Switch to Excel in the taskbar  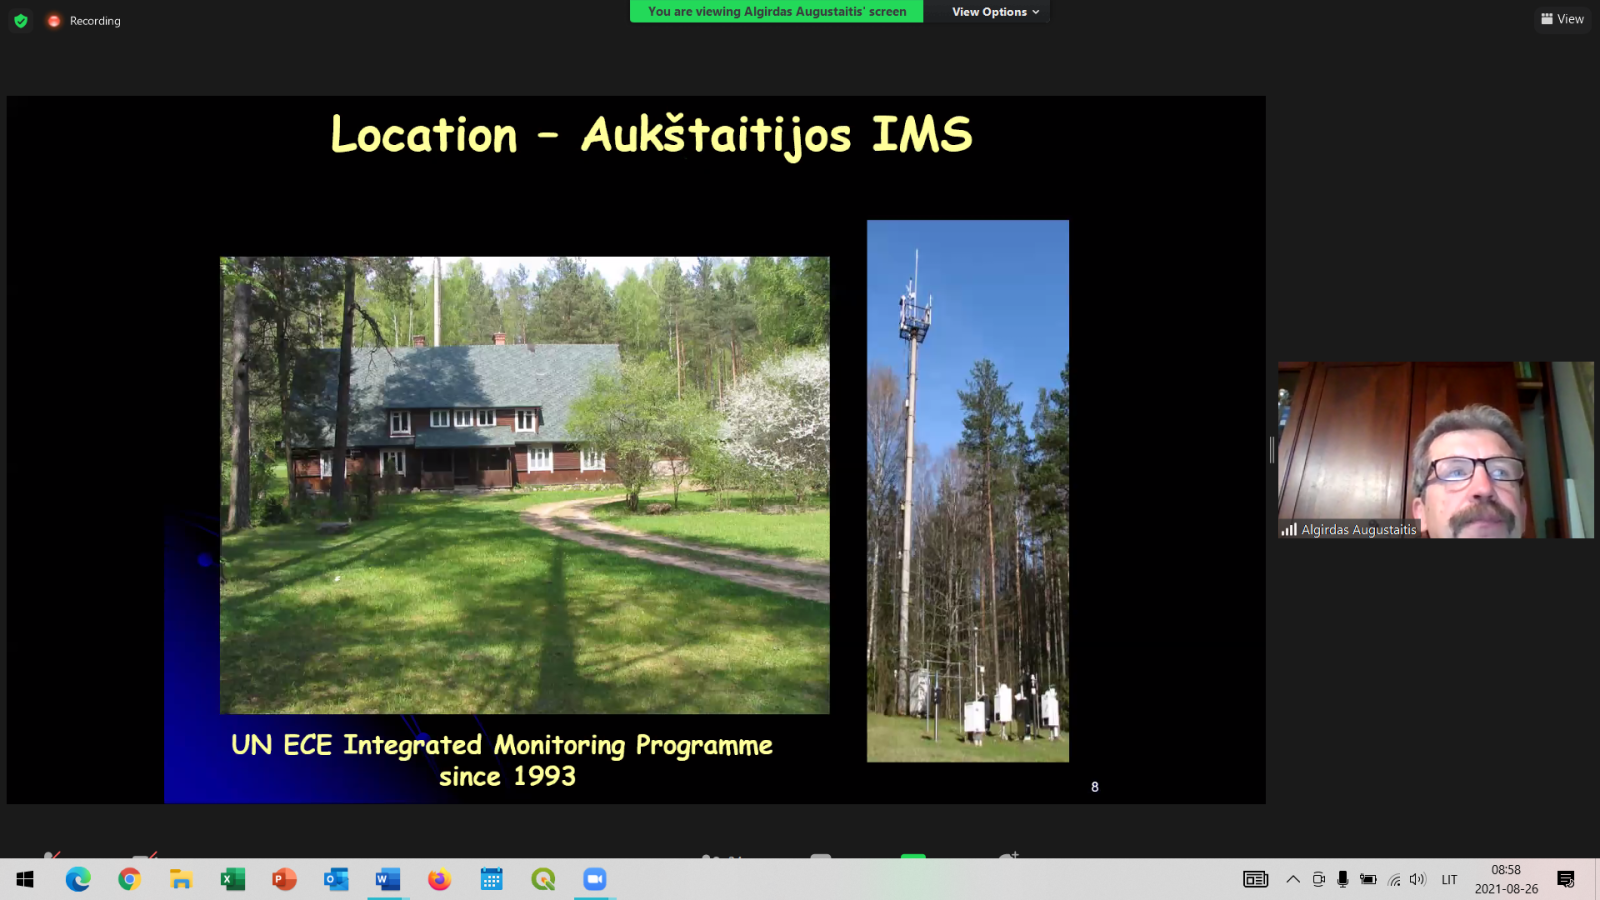233,879
